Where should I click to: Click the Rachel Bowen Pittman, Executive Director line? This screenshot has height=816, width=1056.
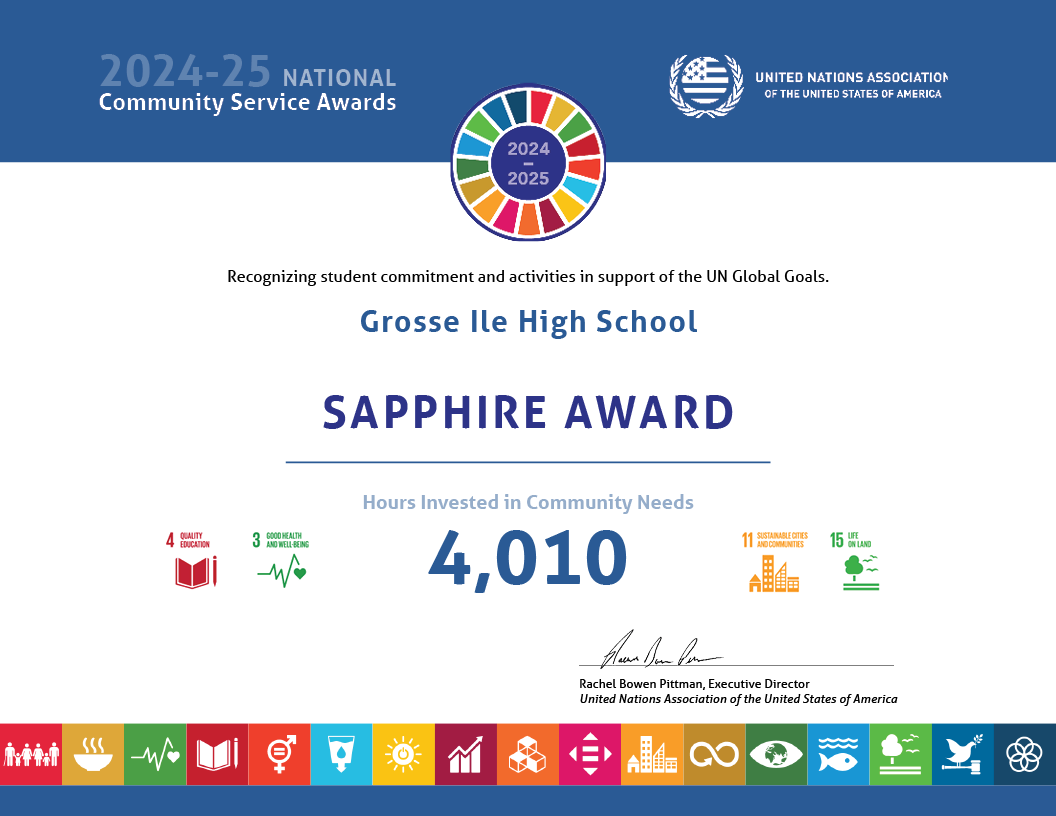(x=694, y=684)
